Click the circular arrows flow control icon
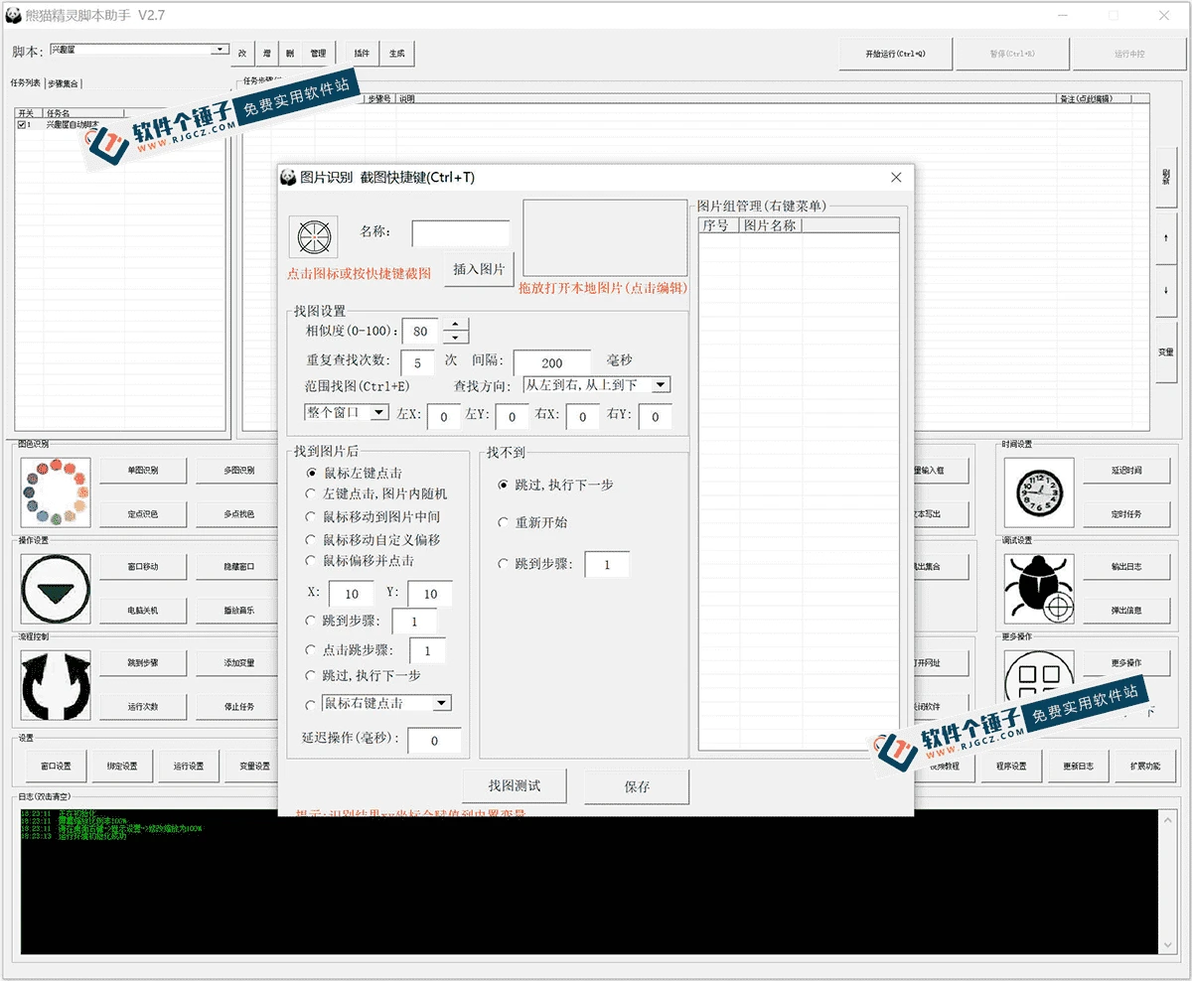Screen dimensions: 1192x981 (55, 685)
